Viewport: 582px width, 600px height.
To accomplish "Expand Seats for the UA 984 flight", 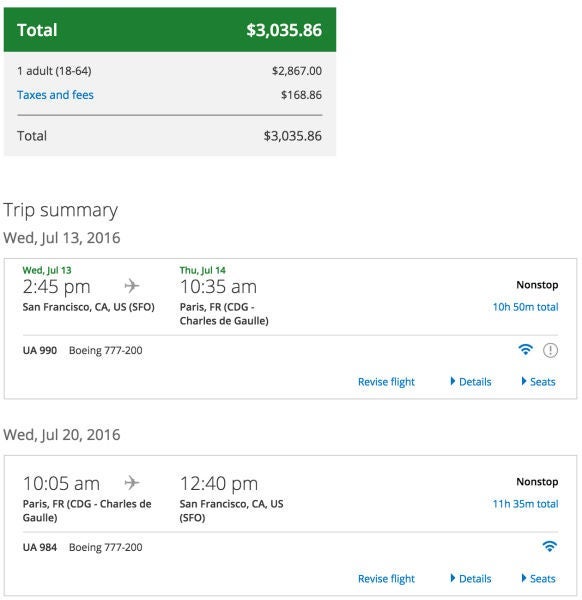I will (x=539, y=579).
